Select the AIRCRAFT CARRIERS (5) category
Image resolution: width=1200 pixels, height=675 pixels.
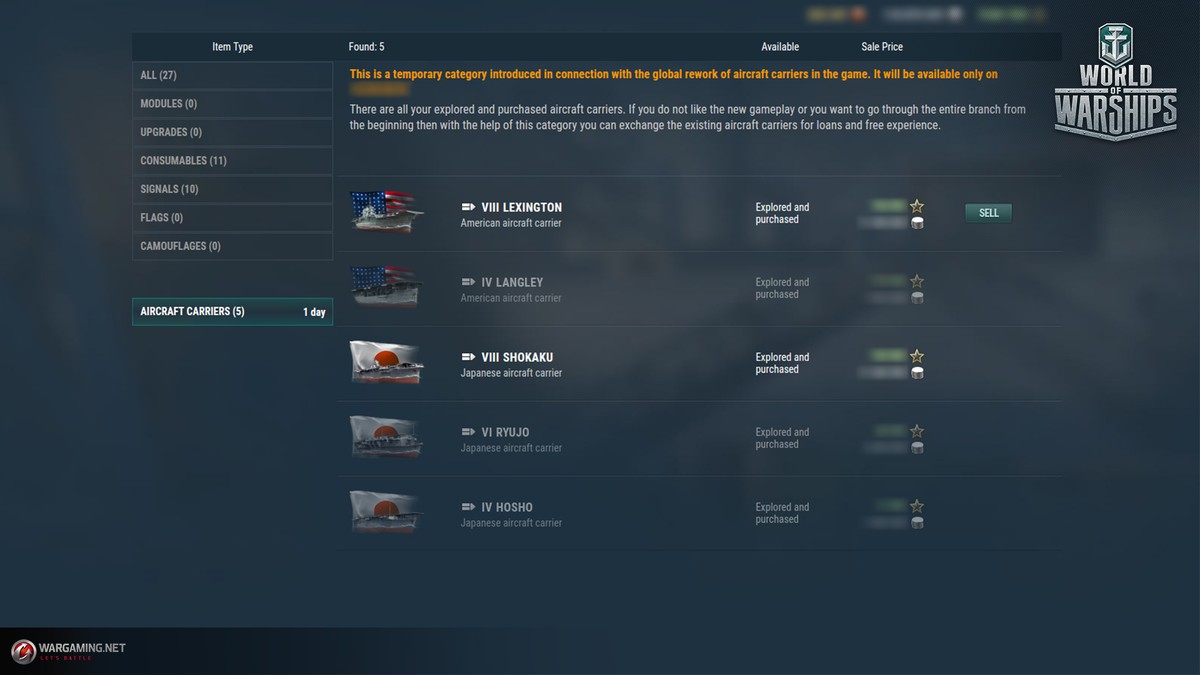tap(232, 312)
